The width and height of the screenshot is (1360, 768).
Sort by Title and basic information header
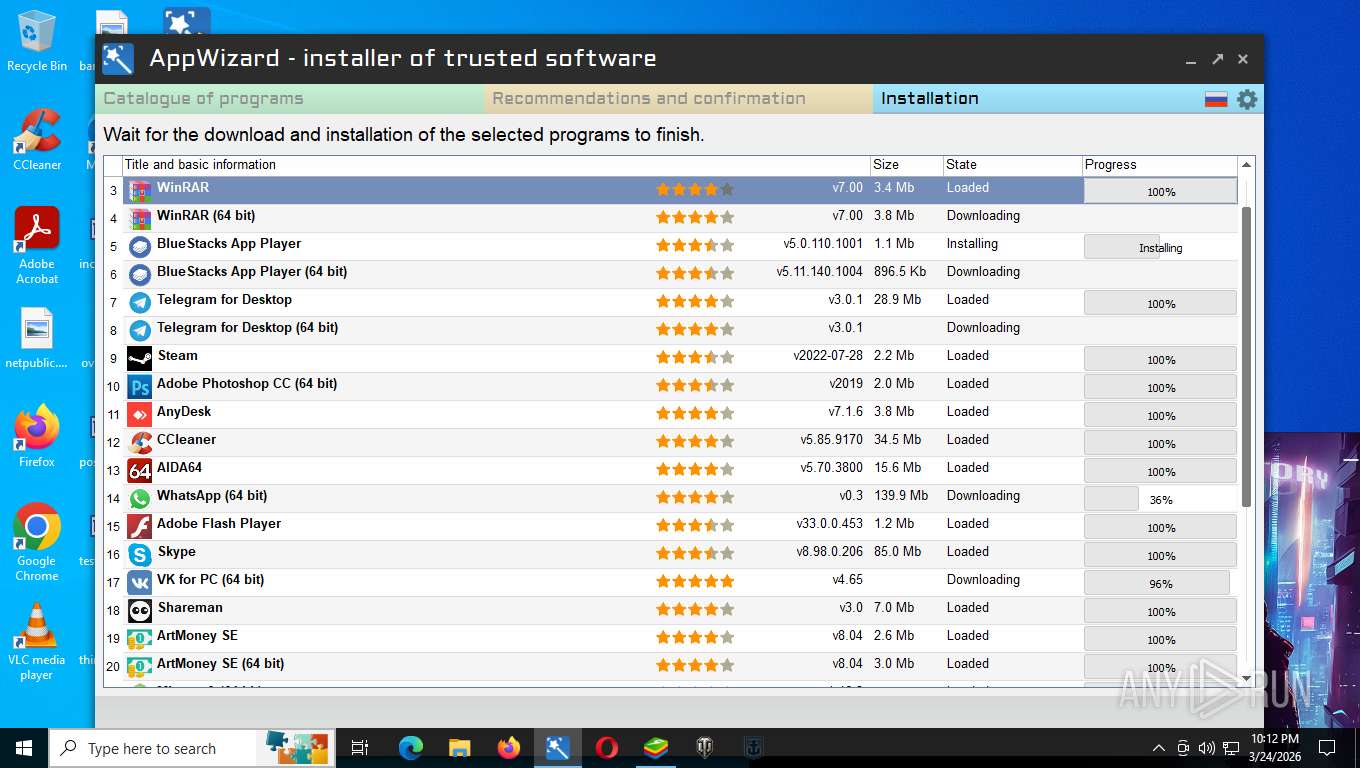tap(496, 165)
